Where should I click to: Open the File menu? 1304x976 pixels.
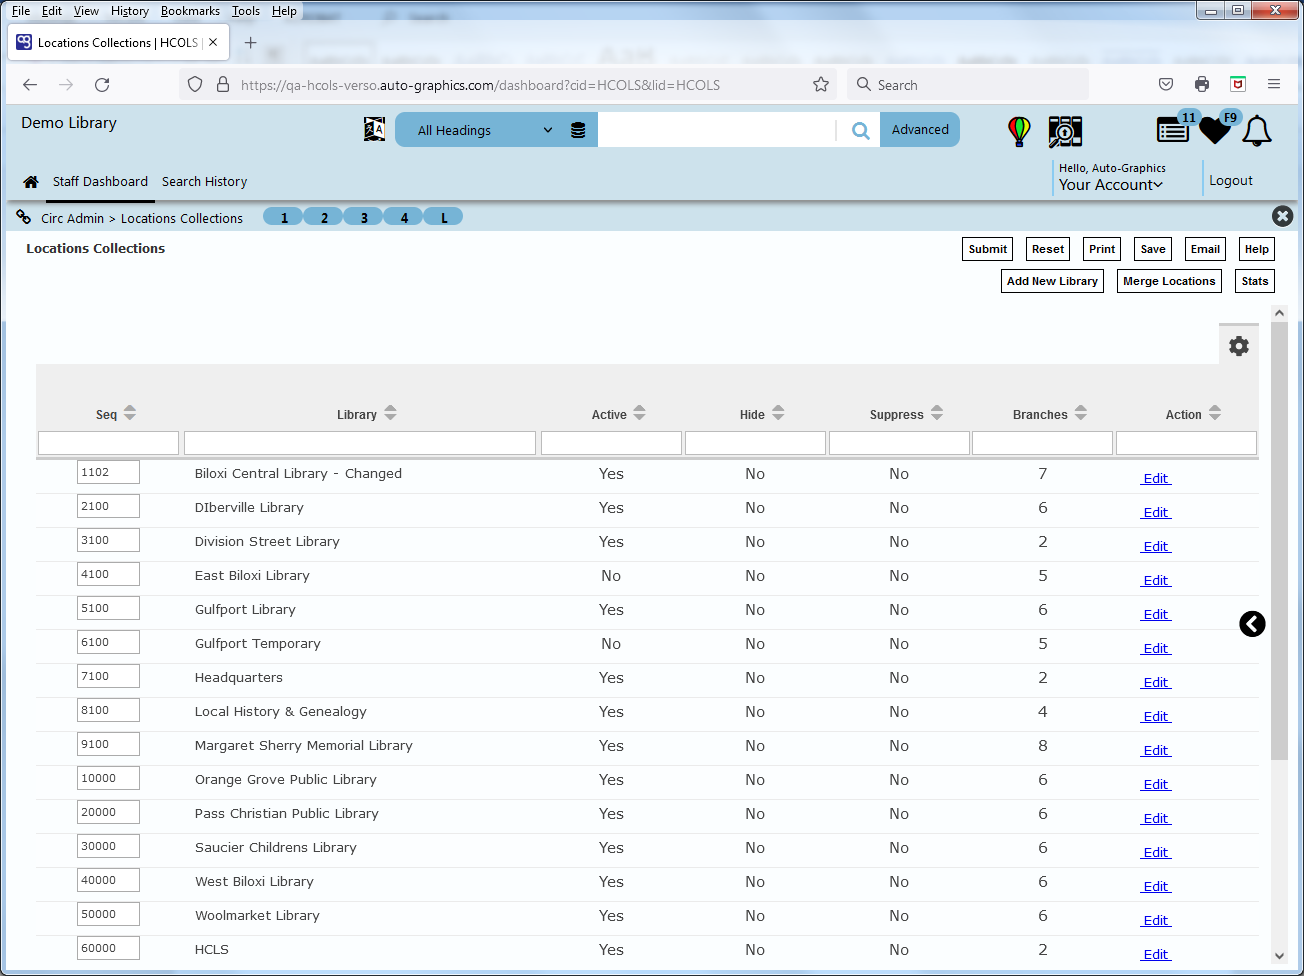pyautogui.click(x=21, y=11)
